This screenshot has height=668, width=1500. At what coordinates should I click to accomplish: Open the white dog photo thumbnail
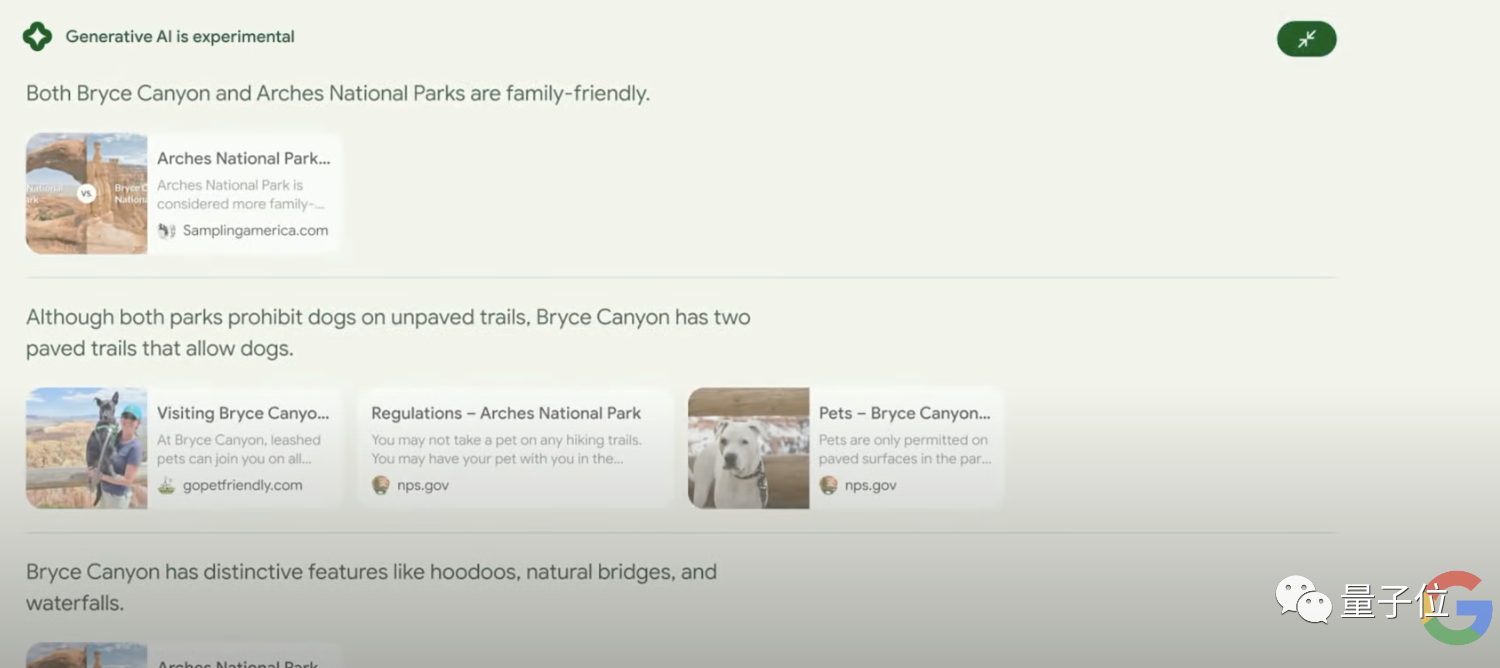(x=749, y=448)
